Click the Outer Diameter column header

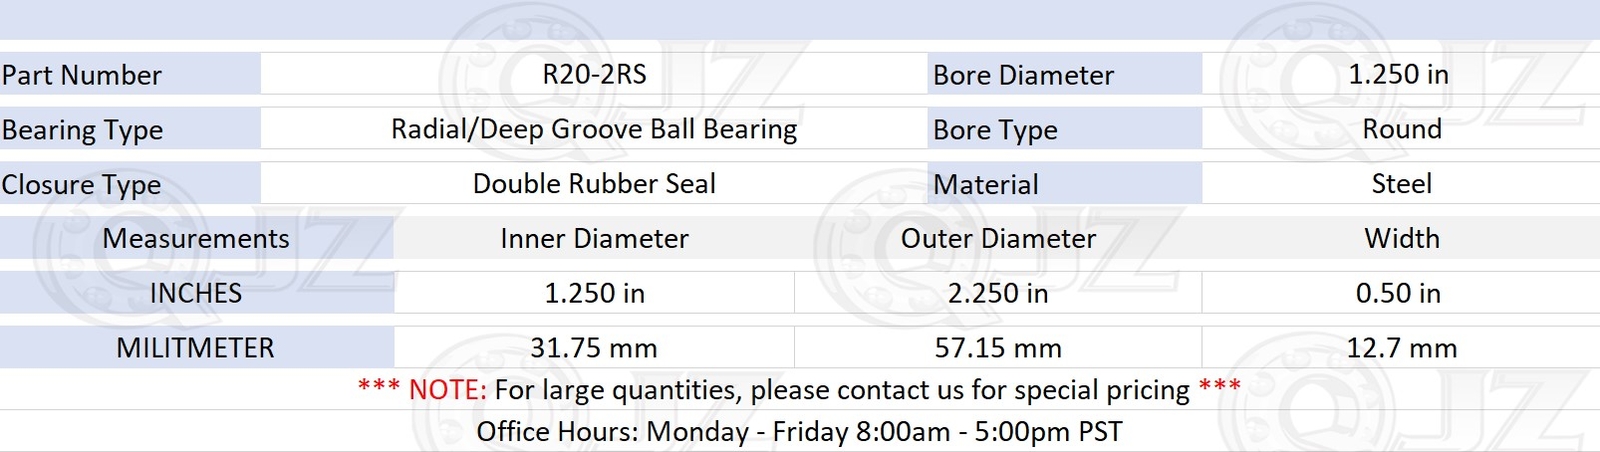pyautogui.click(x=998, y=238)
